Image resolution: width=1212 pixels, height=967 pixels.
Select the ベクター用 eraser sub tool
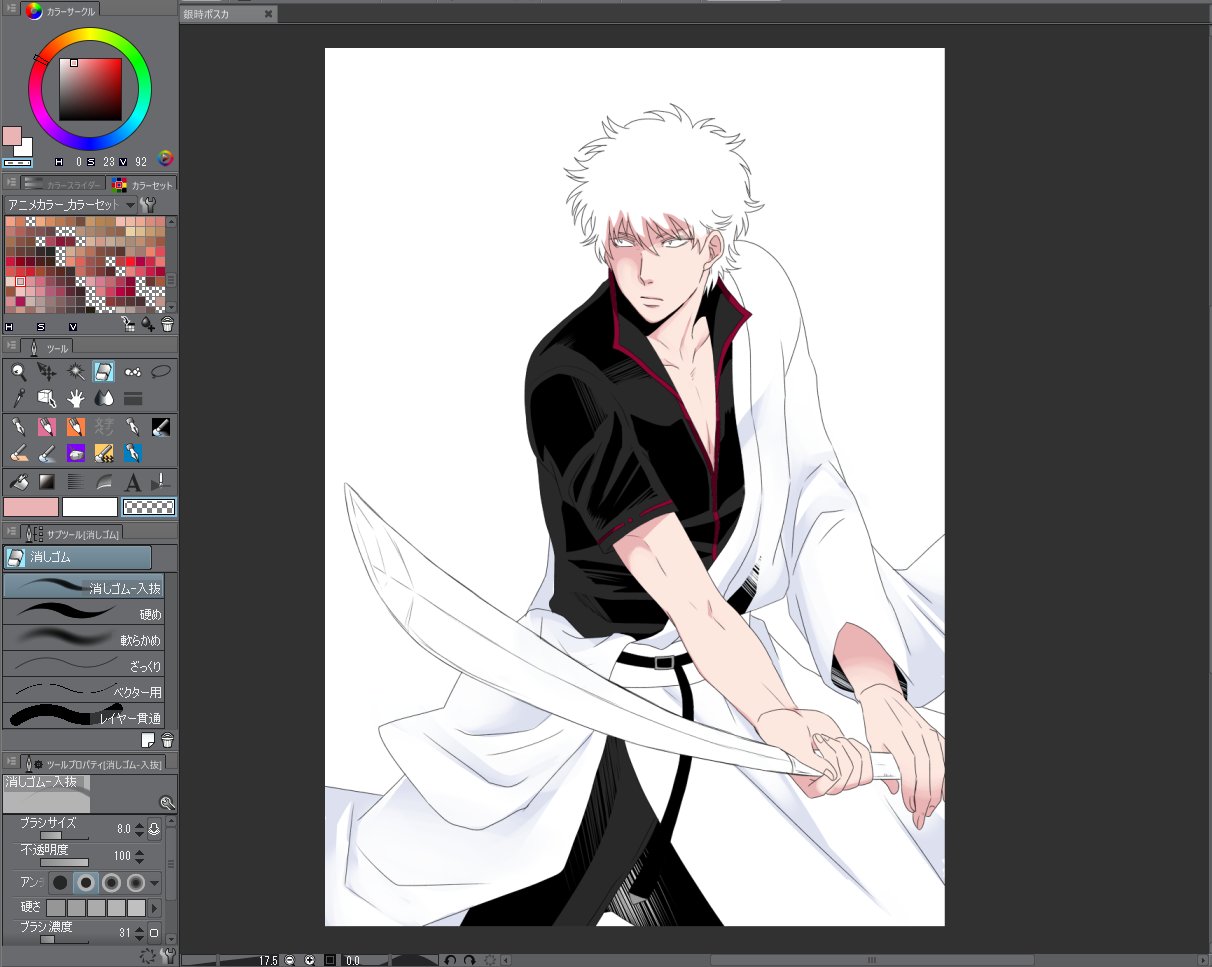click(83, 691)
